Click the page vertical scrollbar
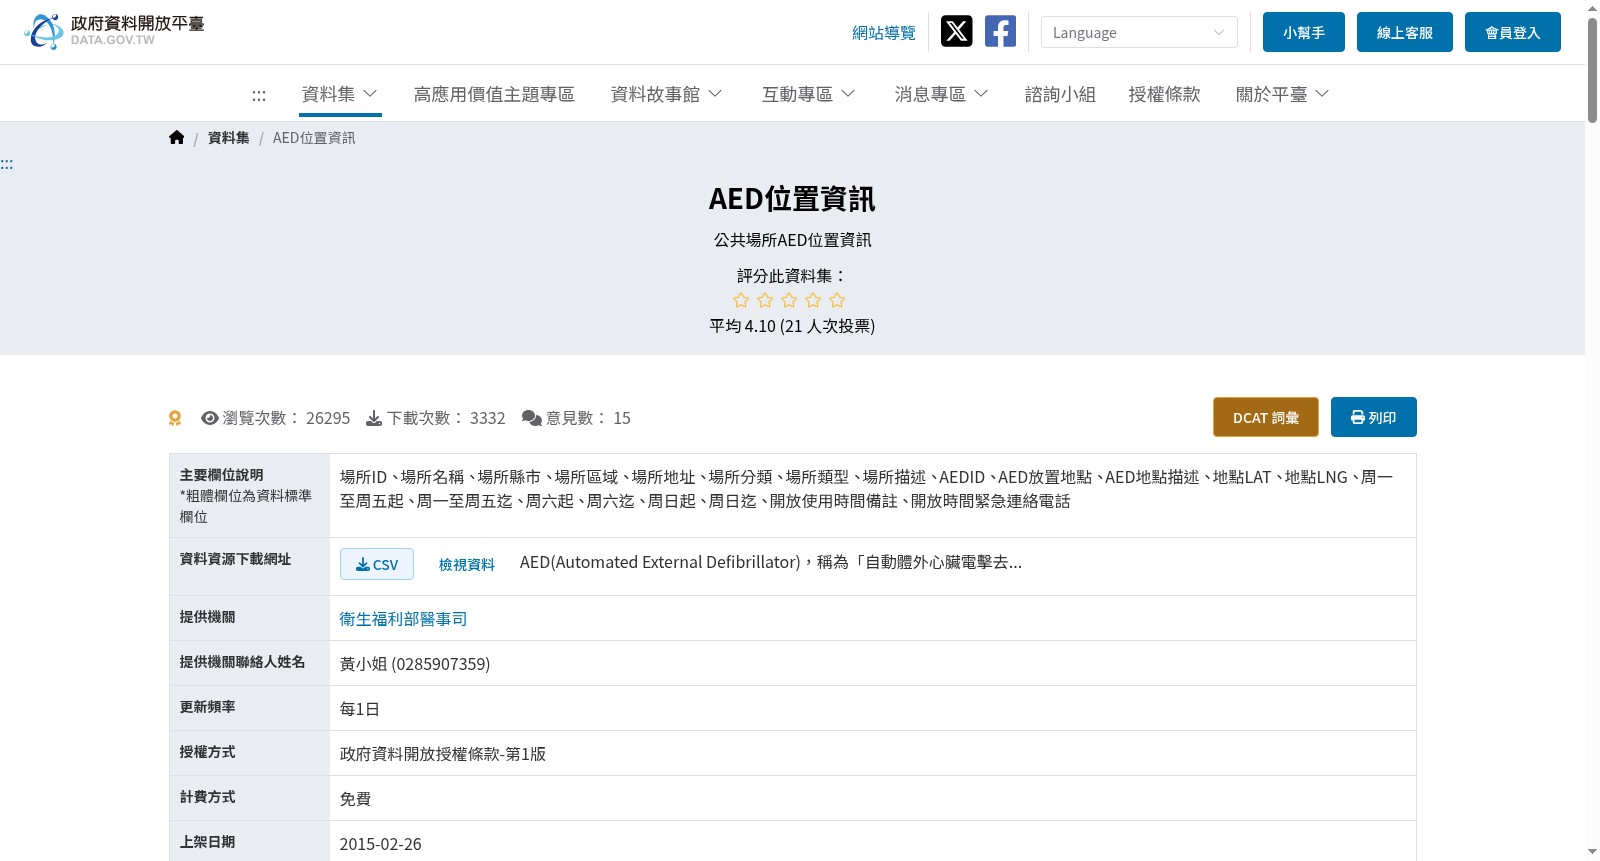Screen dimensions: 1600x861 1592,70
